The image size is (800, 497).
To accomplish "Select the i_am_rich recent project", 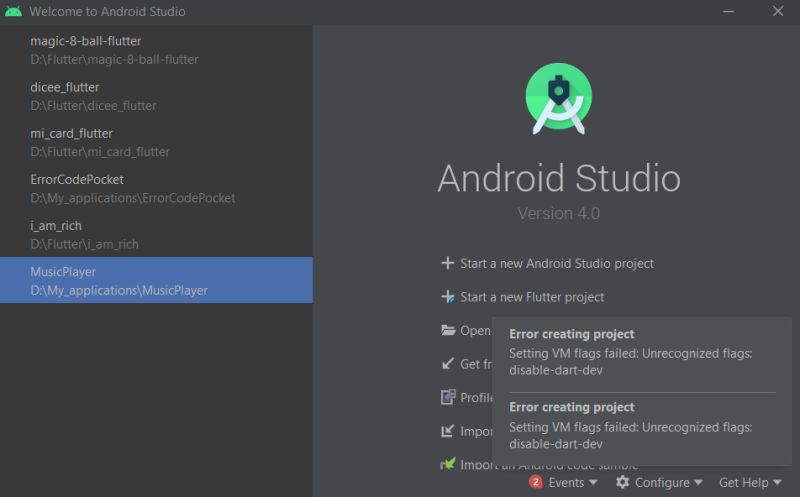I will pyautogui.click(x=156, y=234).
